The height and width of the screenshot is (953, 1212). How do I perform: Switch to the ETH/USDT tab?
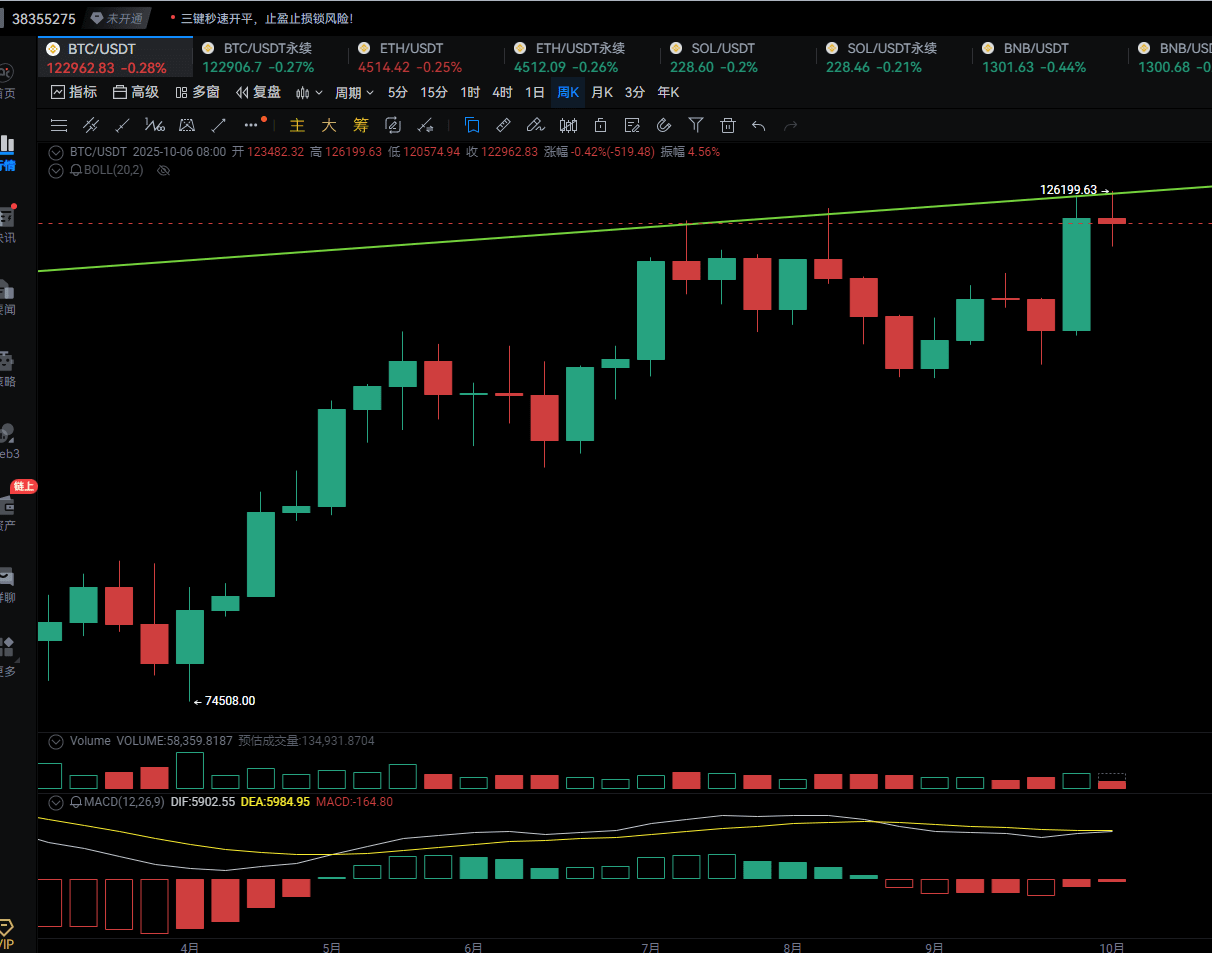click(x=410, y=48)
